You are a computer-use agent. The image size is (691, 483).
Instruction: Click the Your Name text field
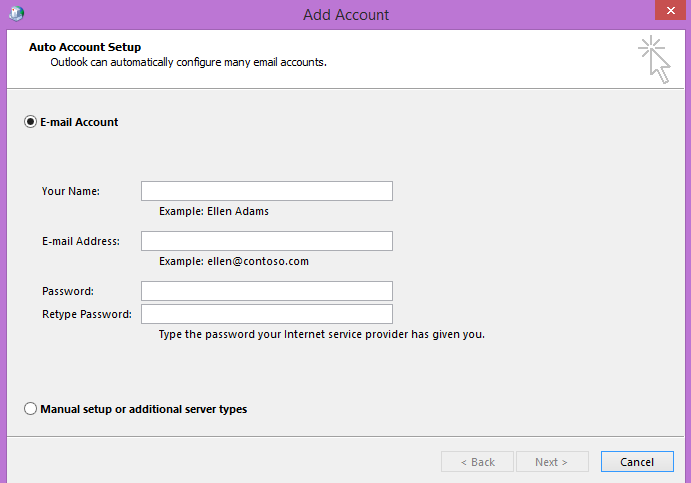pyautogui.click(x=267, y=191)
